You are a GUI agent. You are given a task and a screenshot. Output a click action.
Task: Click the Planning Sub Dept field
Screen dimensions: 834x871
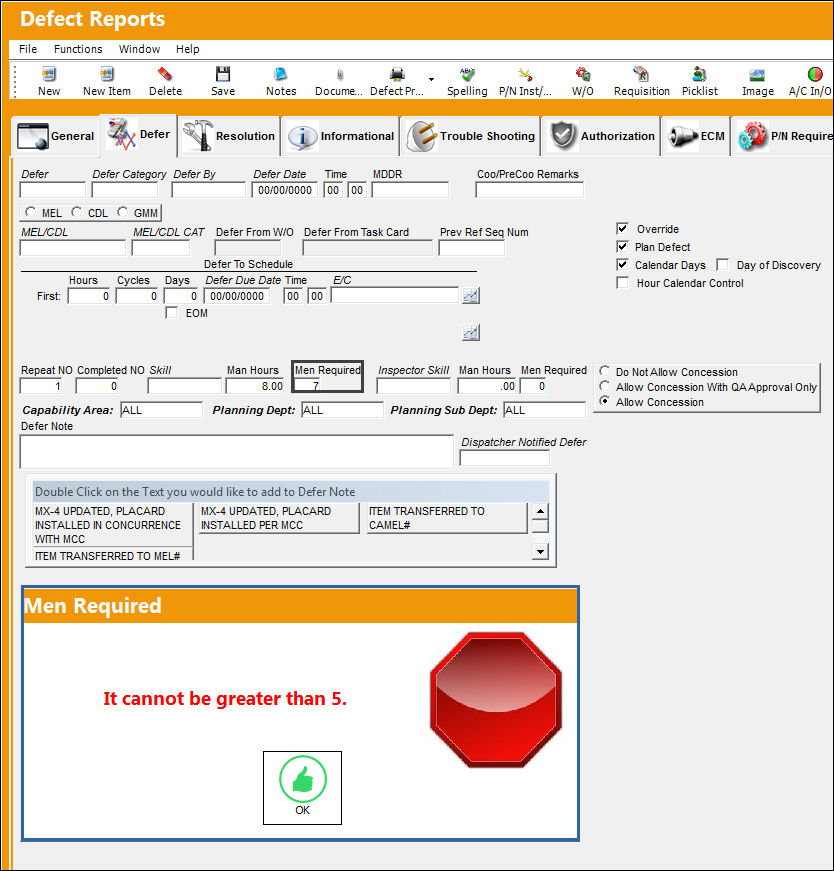point(544,410)
